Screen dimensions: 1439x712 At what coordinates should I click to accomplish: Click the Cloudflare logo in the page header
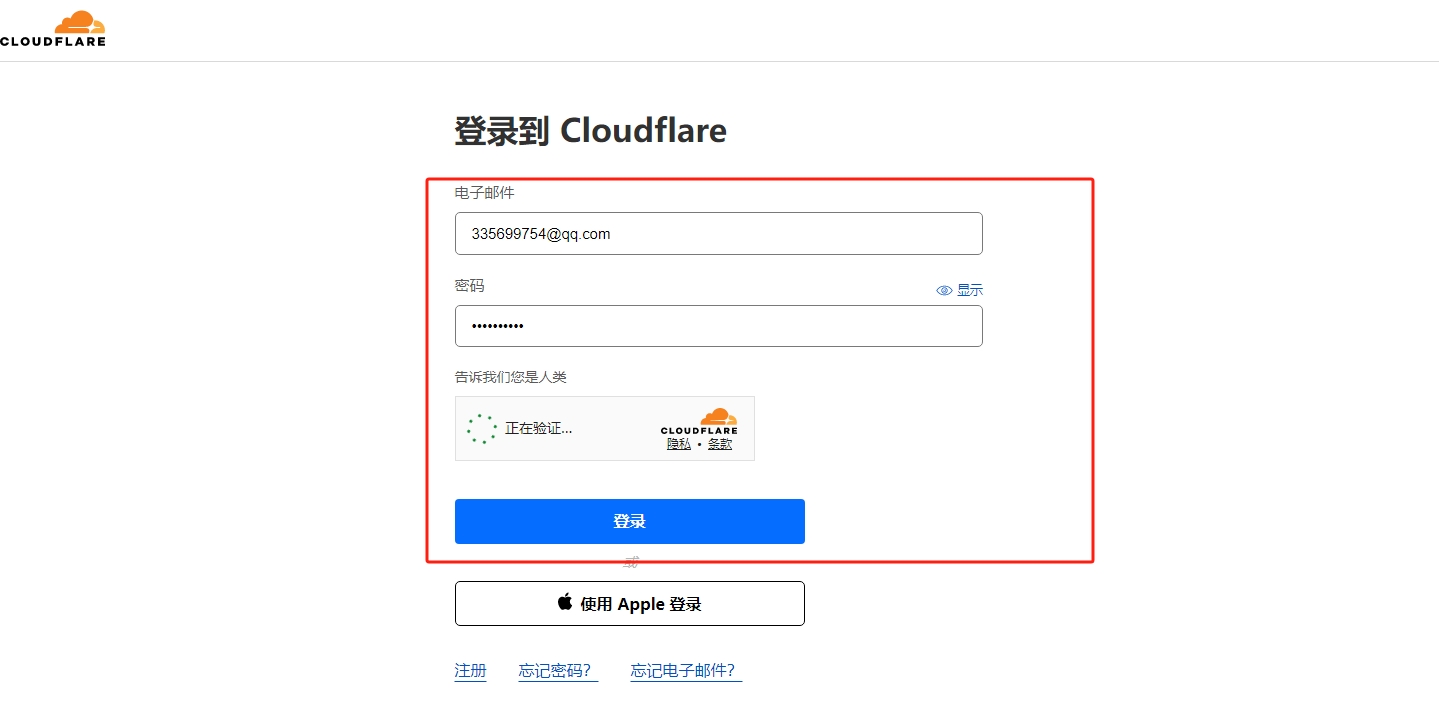(x=53, y=29)
